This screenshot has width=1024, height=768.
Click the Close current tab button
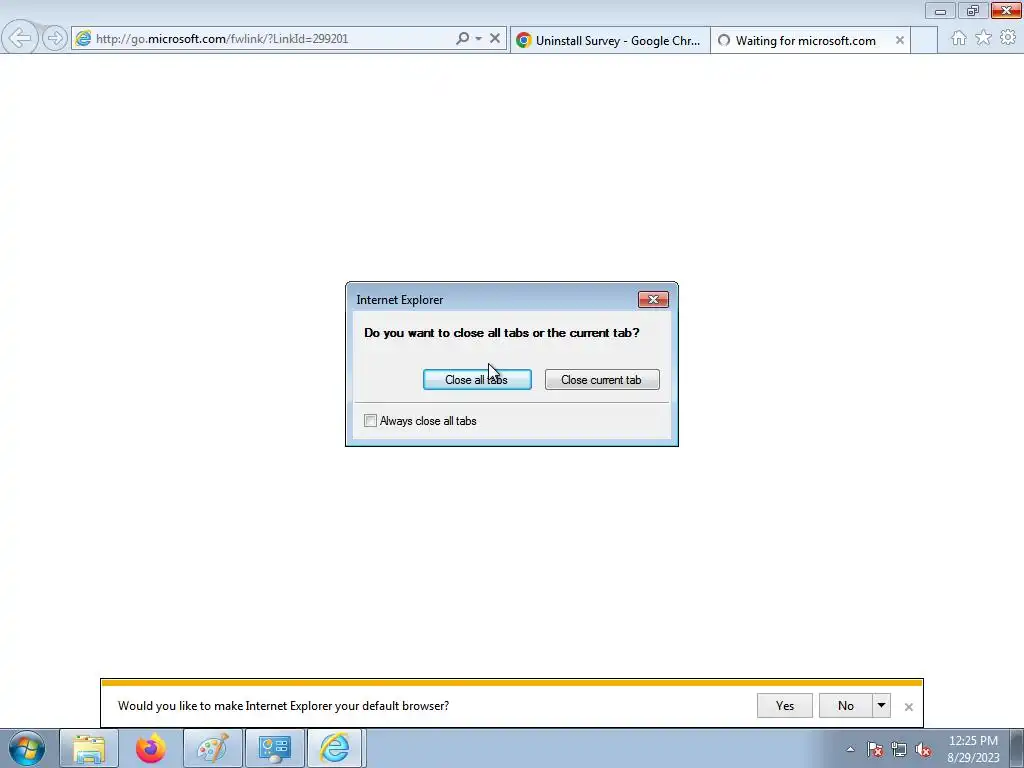(x=602, y=379)
